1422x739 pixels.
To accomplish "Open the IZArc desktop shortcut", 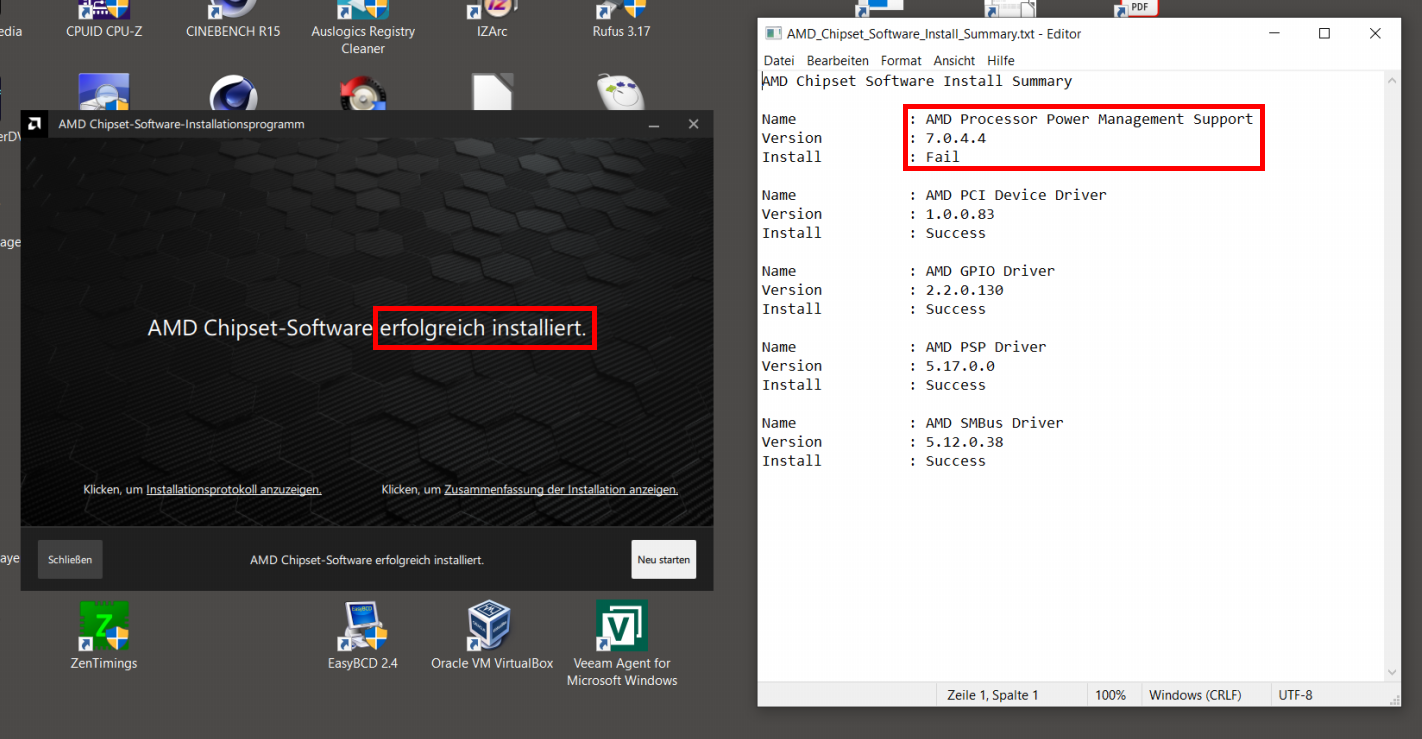I will tap(491, 20).
